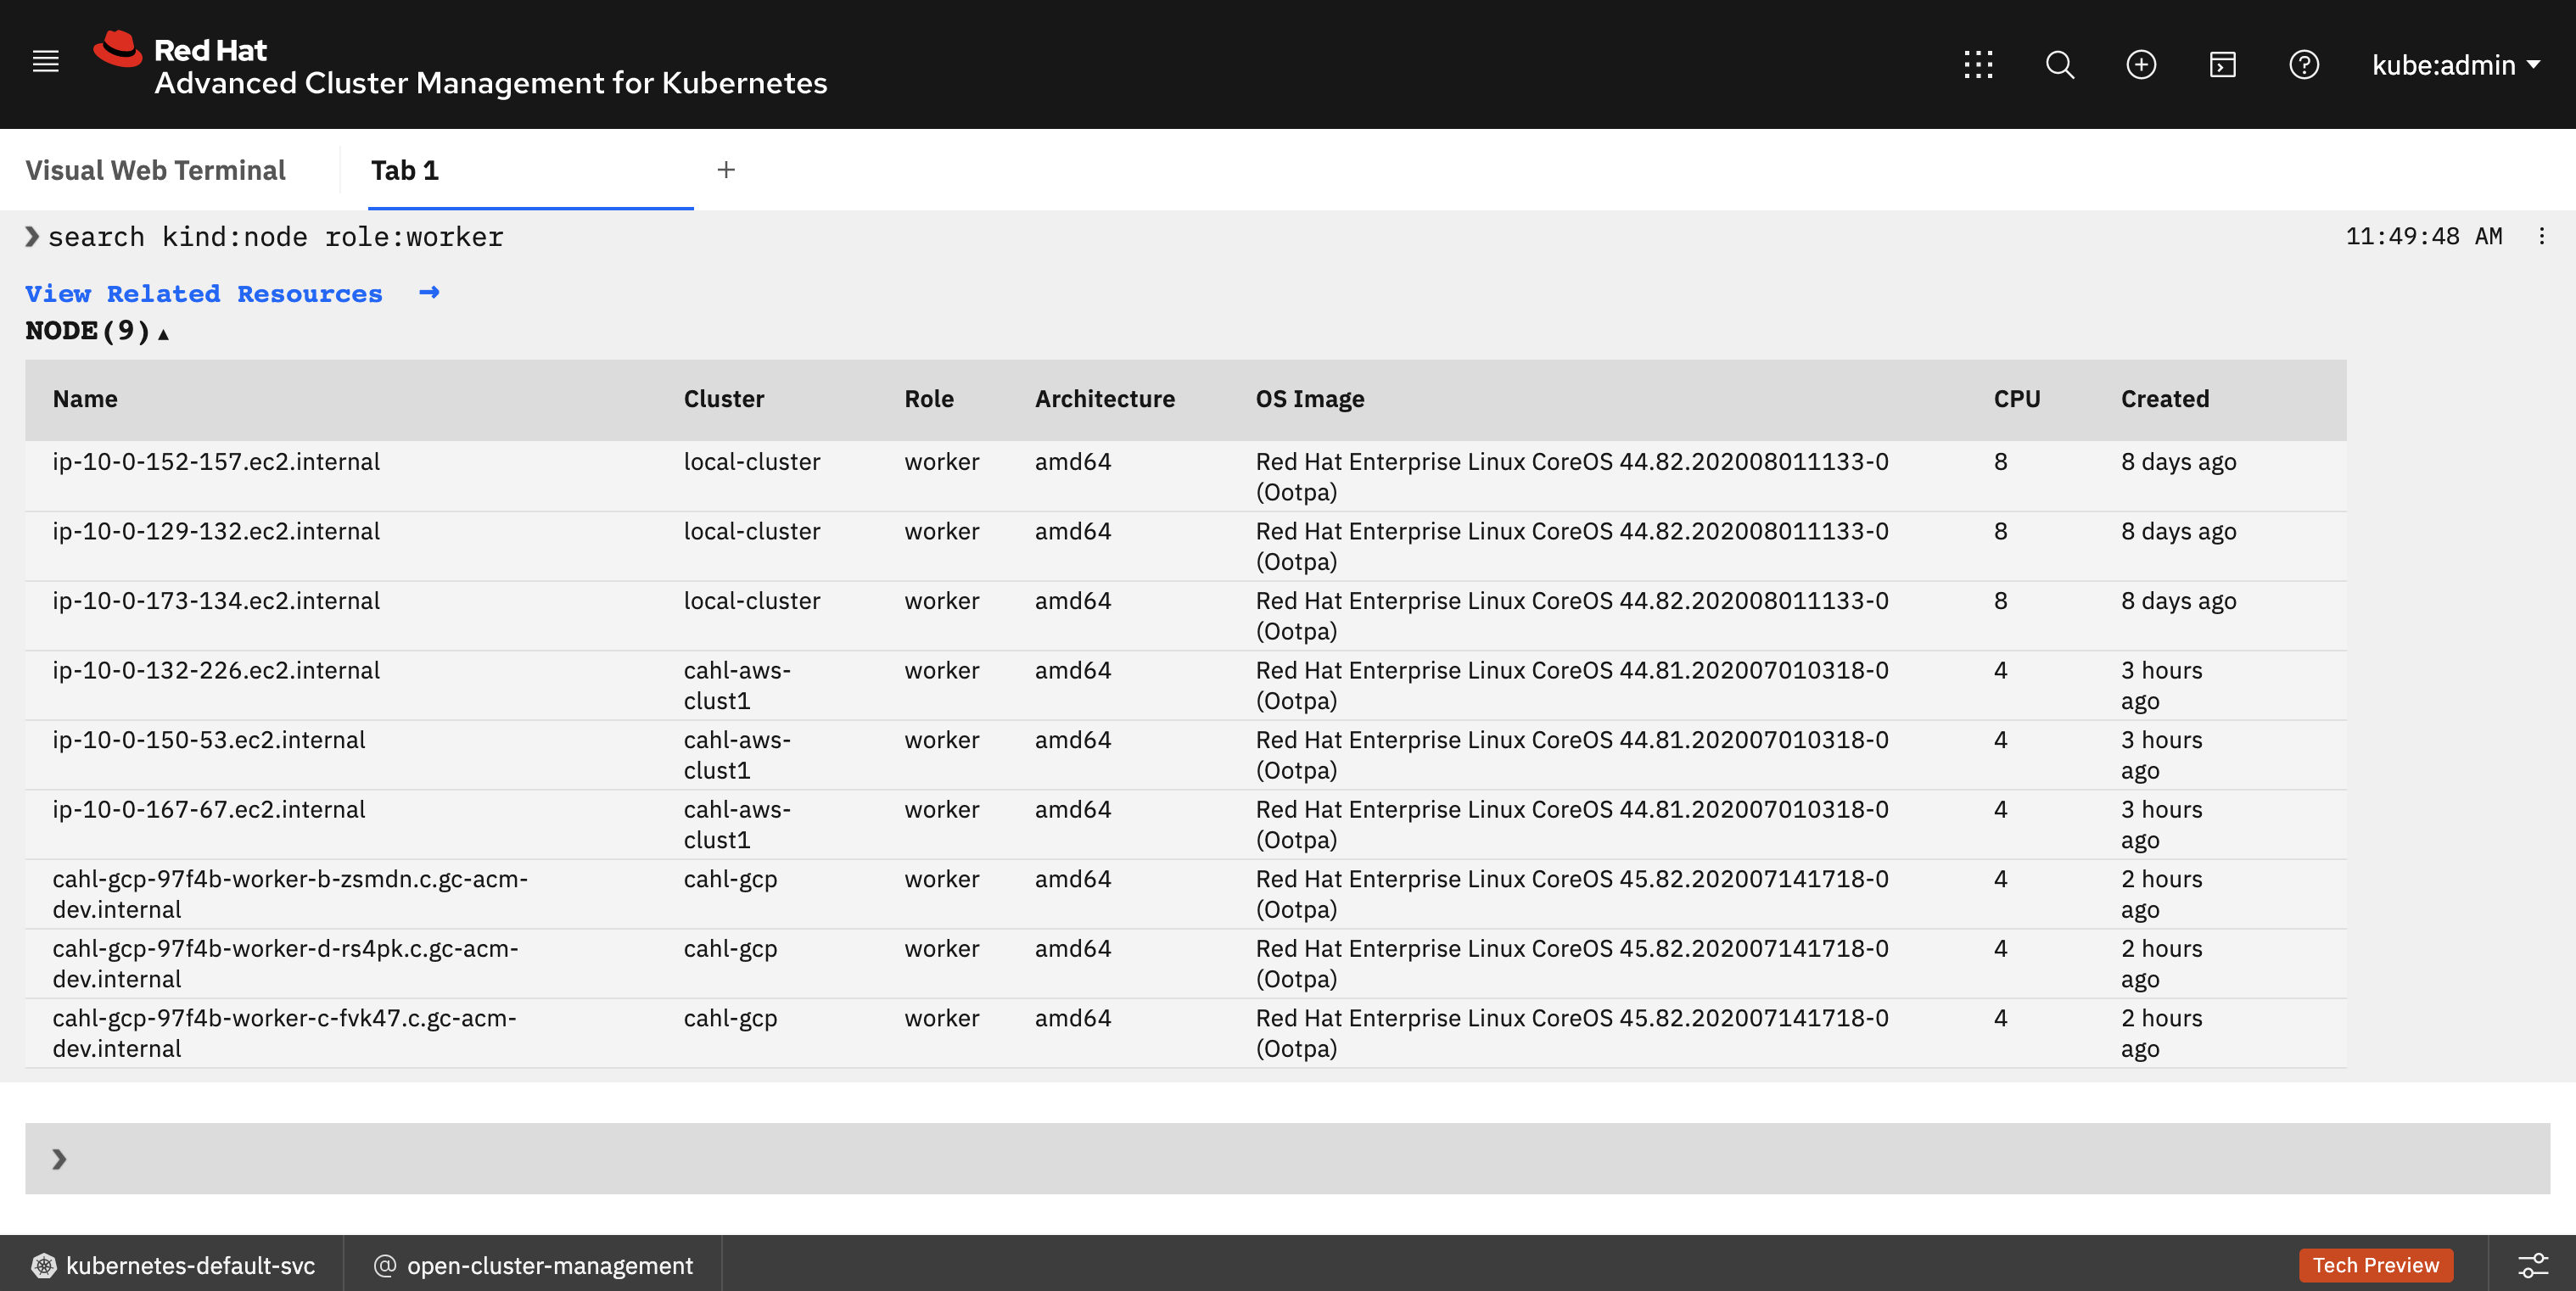Click the create (plus) icon in header
Screen dimensions: 2576x1291
[x=2141, y=64]
